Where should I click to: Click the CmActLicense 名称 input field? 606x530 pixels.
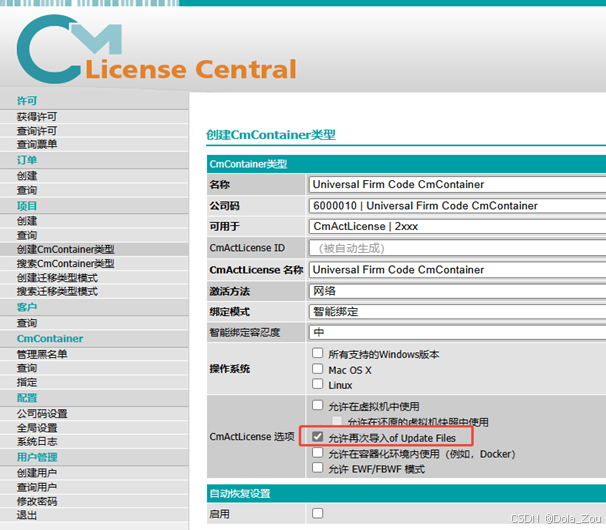pos(457,270)
